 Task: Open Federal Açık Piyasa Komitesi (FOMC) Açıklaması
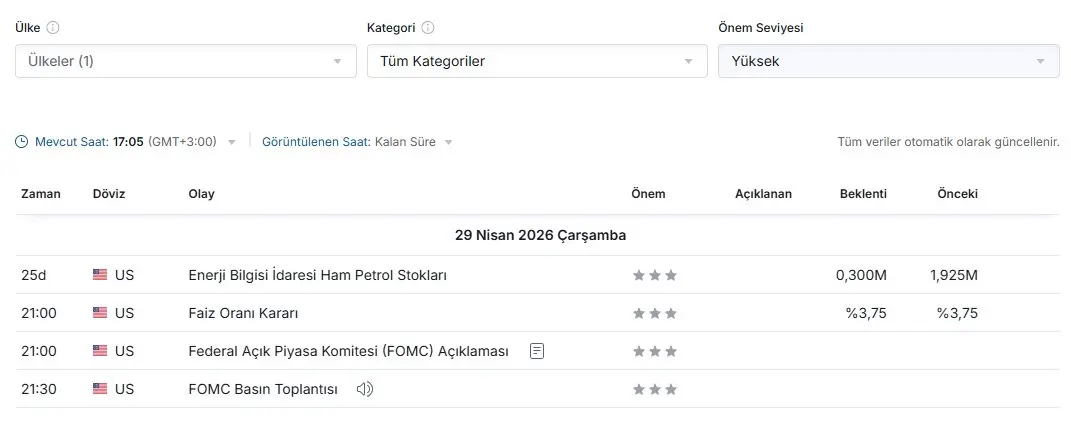point(348,351)
